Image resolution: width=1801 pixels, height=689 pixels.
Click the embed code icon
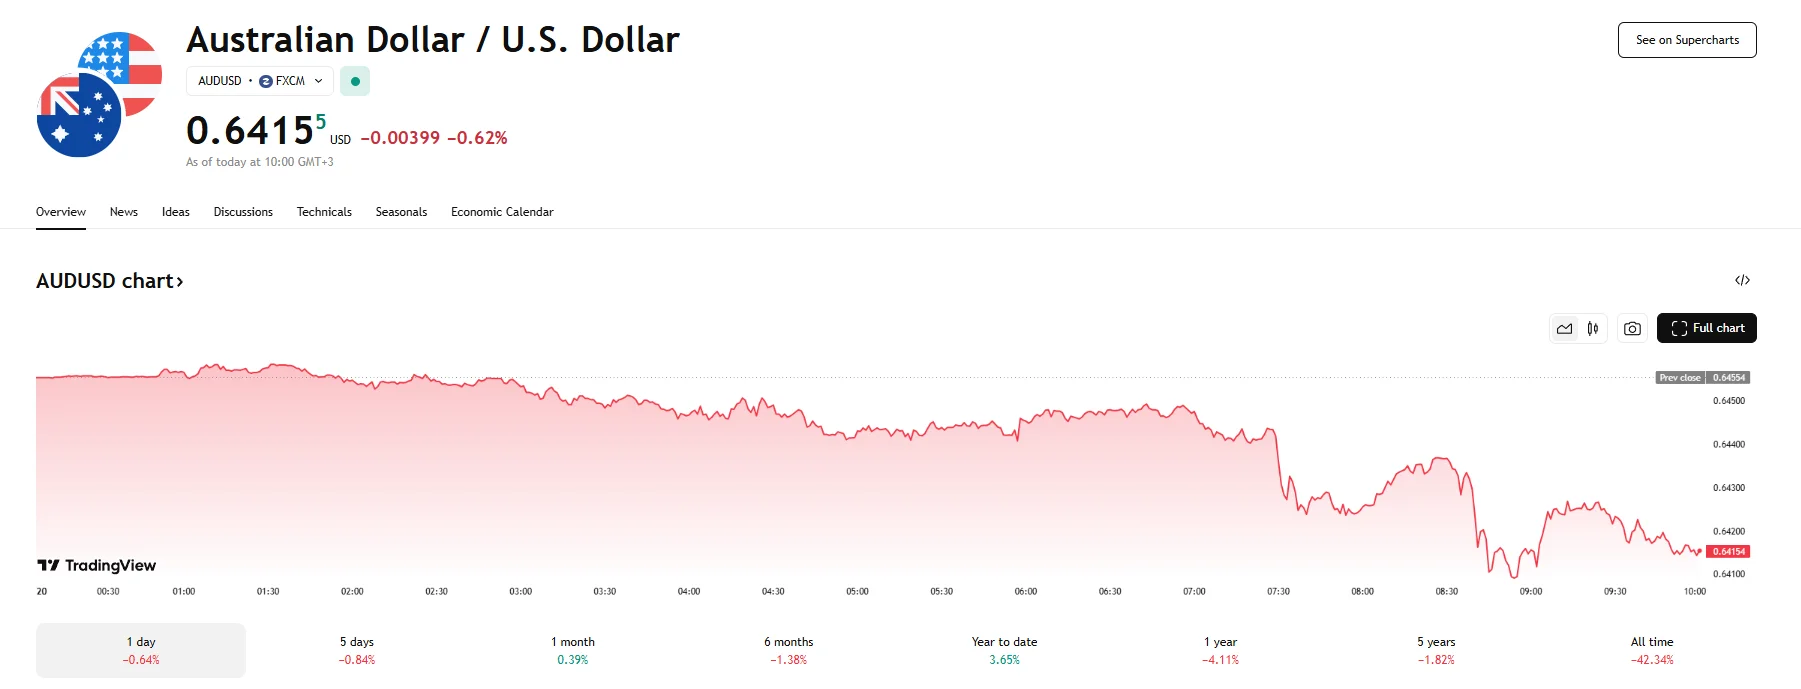(x=1742, y=280)
